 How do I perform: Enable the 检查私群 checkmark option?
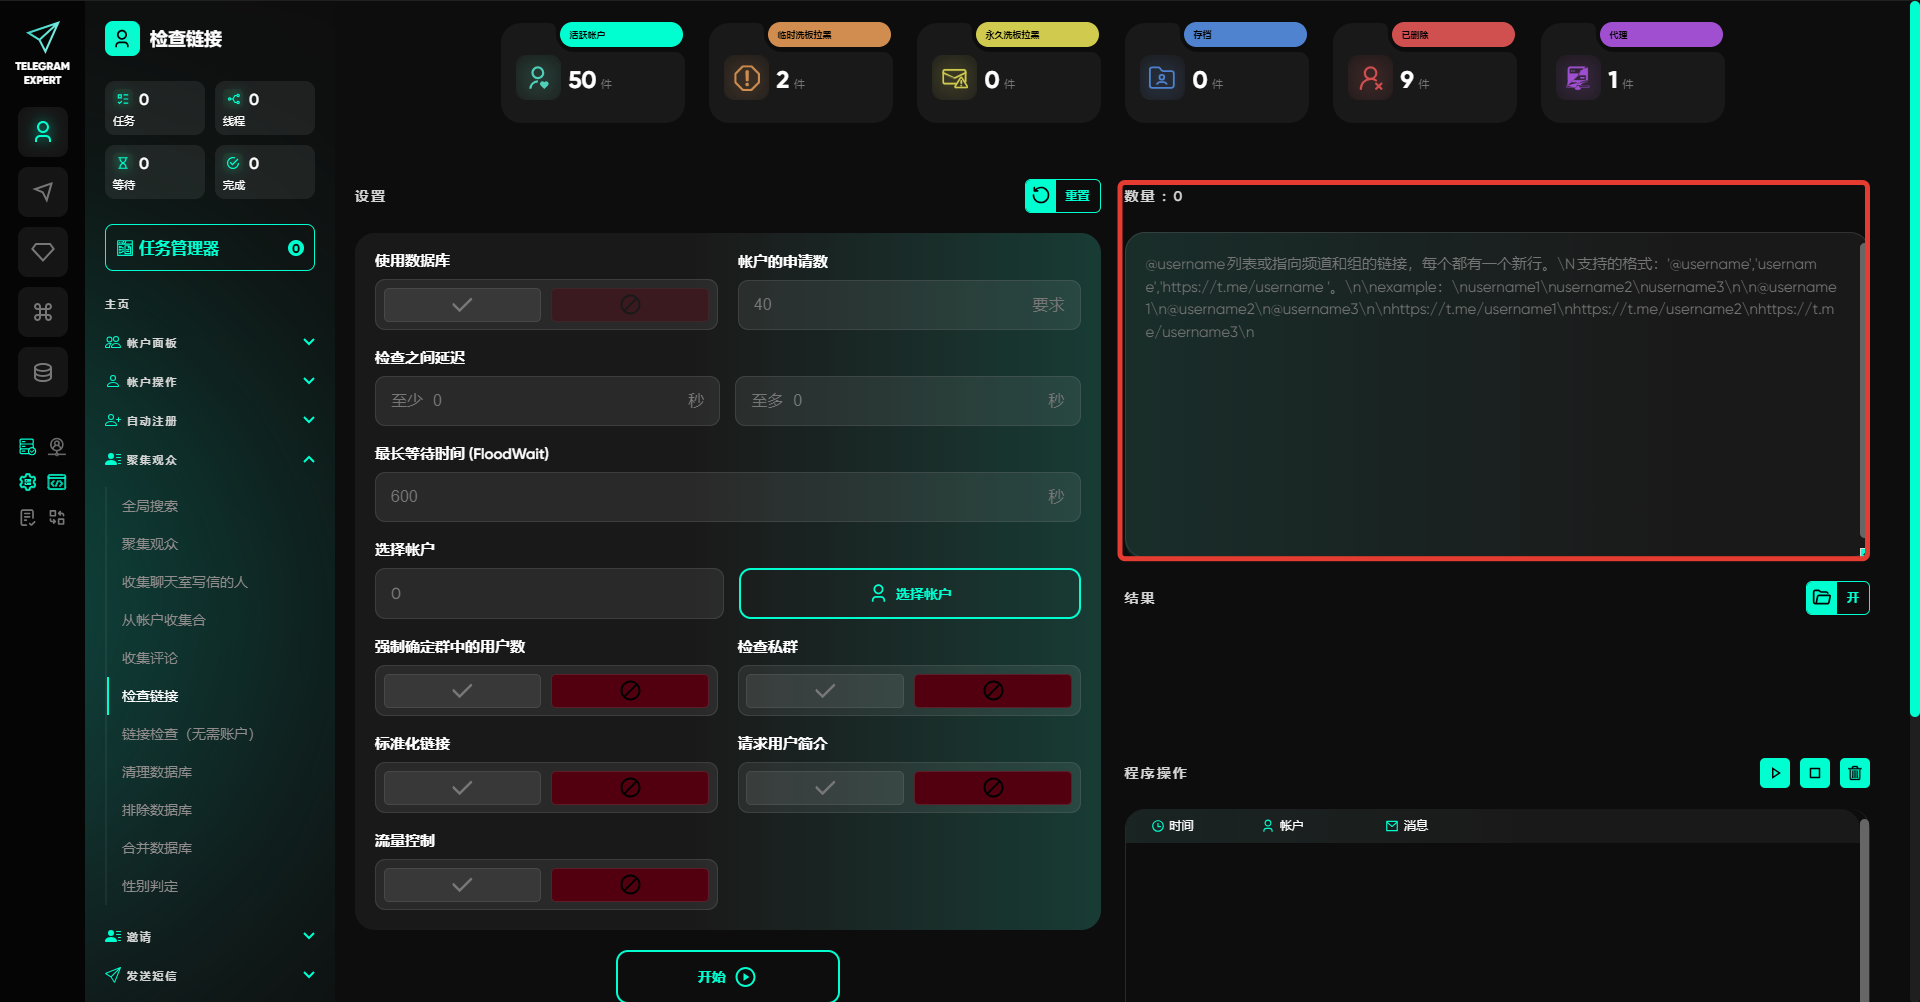coord(824,691)
